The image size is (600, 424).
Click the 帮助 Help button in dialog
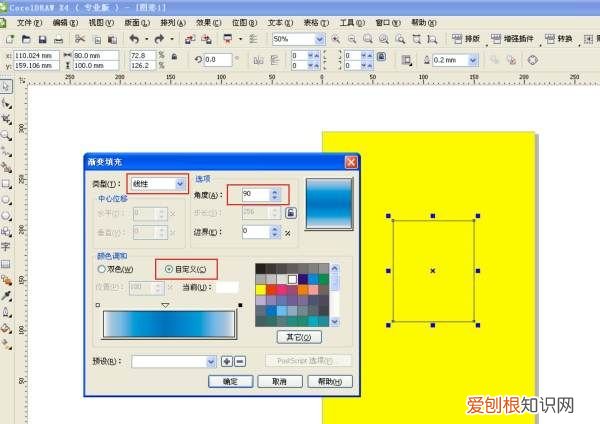330,382
